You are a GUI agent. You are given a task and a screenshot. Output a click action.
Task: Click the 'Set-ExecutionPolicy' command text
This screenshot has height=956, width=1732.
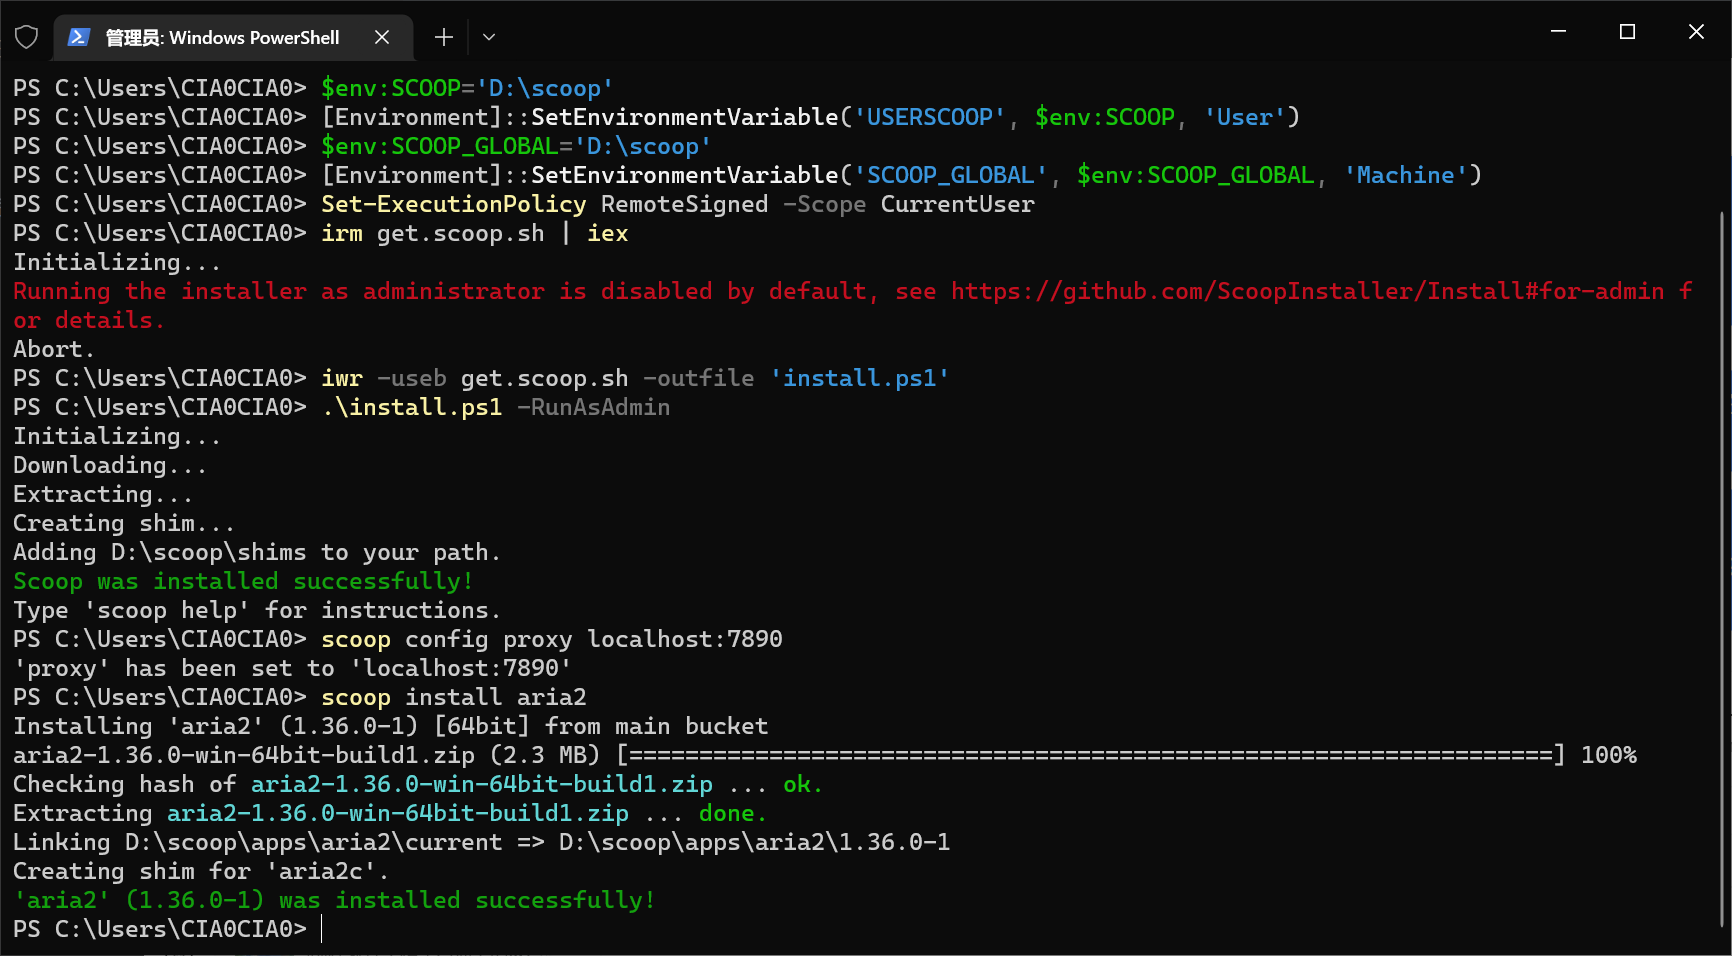tap(454, 204)
